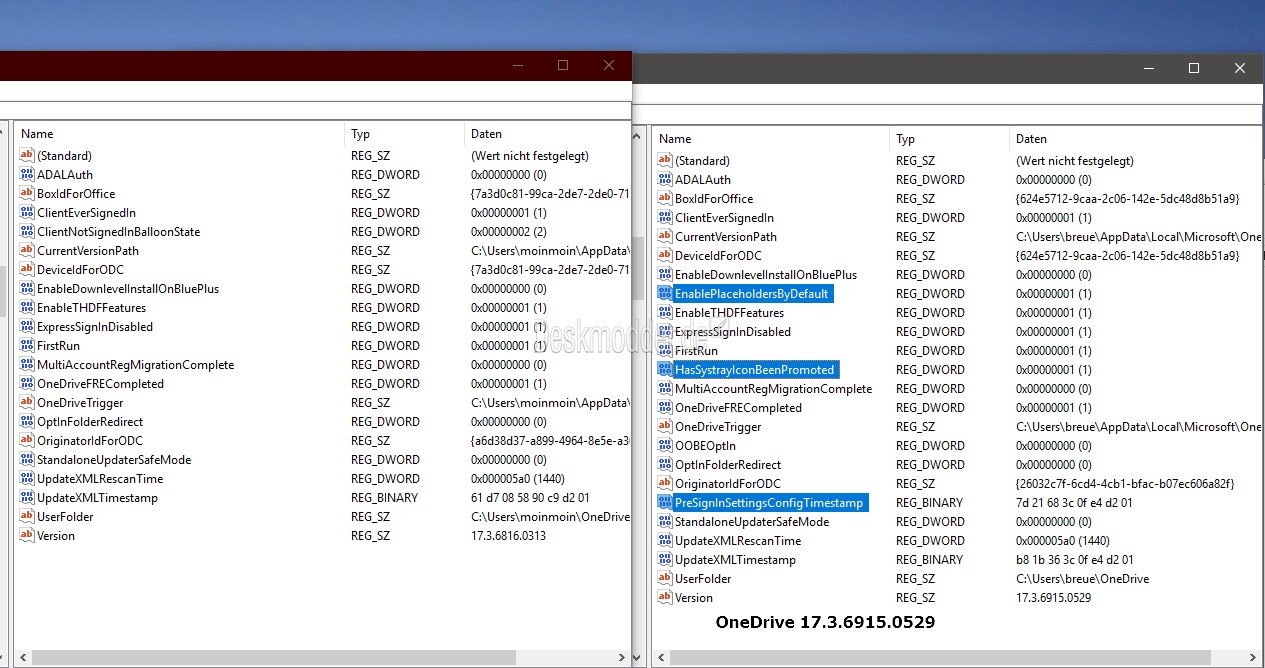This screenshot has height=668, width=1265.
Task: Maximize the left registry window
Action: click(563, 66)
